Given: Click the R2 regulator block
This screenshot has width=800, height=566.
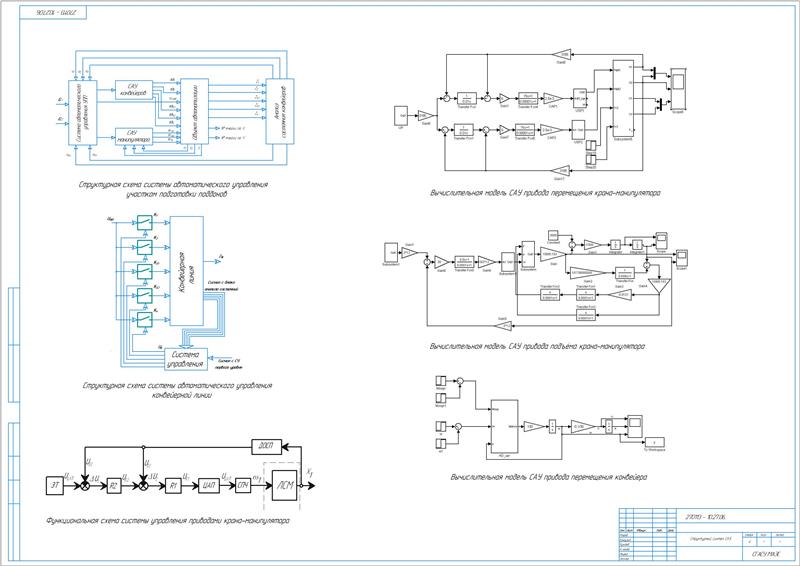Looking at the screenshot, I should pyautogui.click(x=113, y=486).
